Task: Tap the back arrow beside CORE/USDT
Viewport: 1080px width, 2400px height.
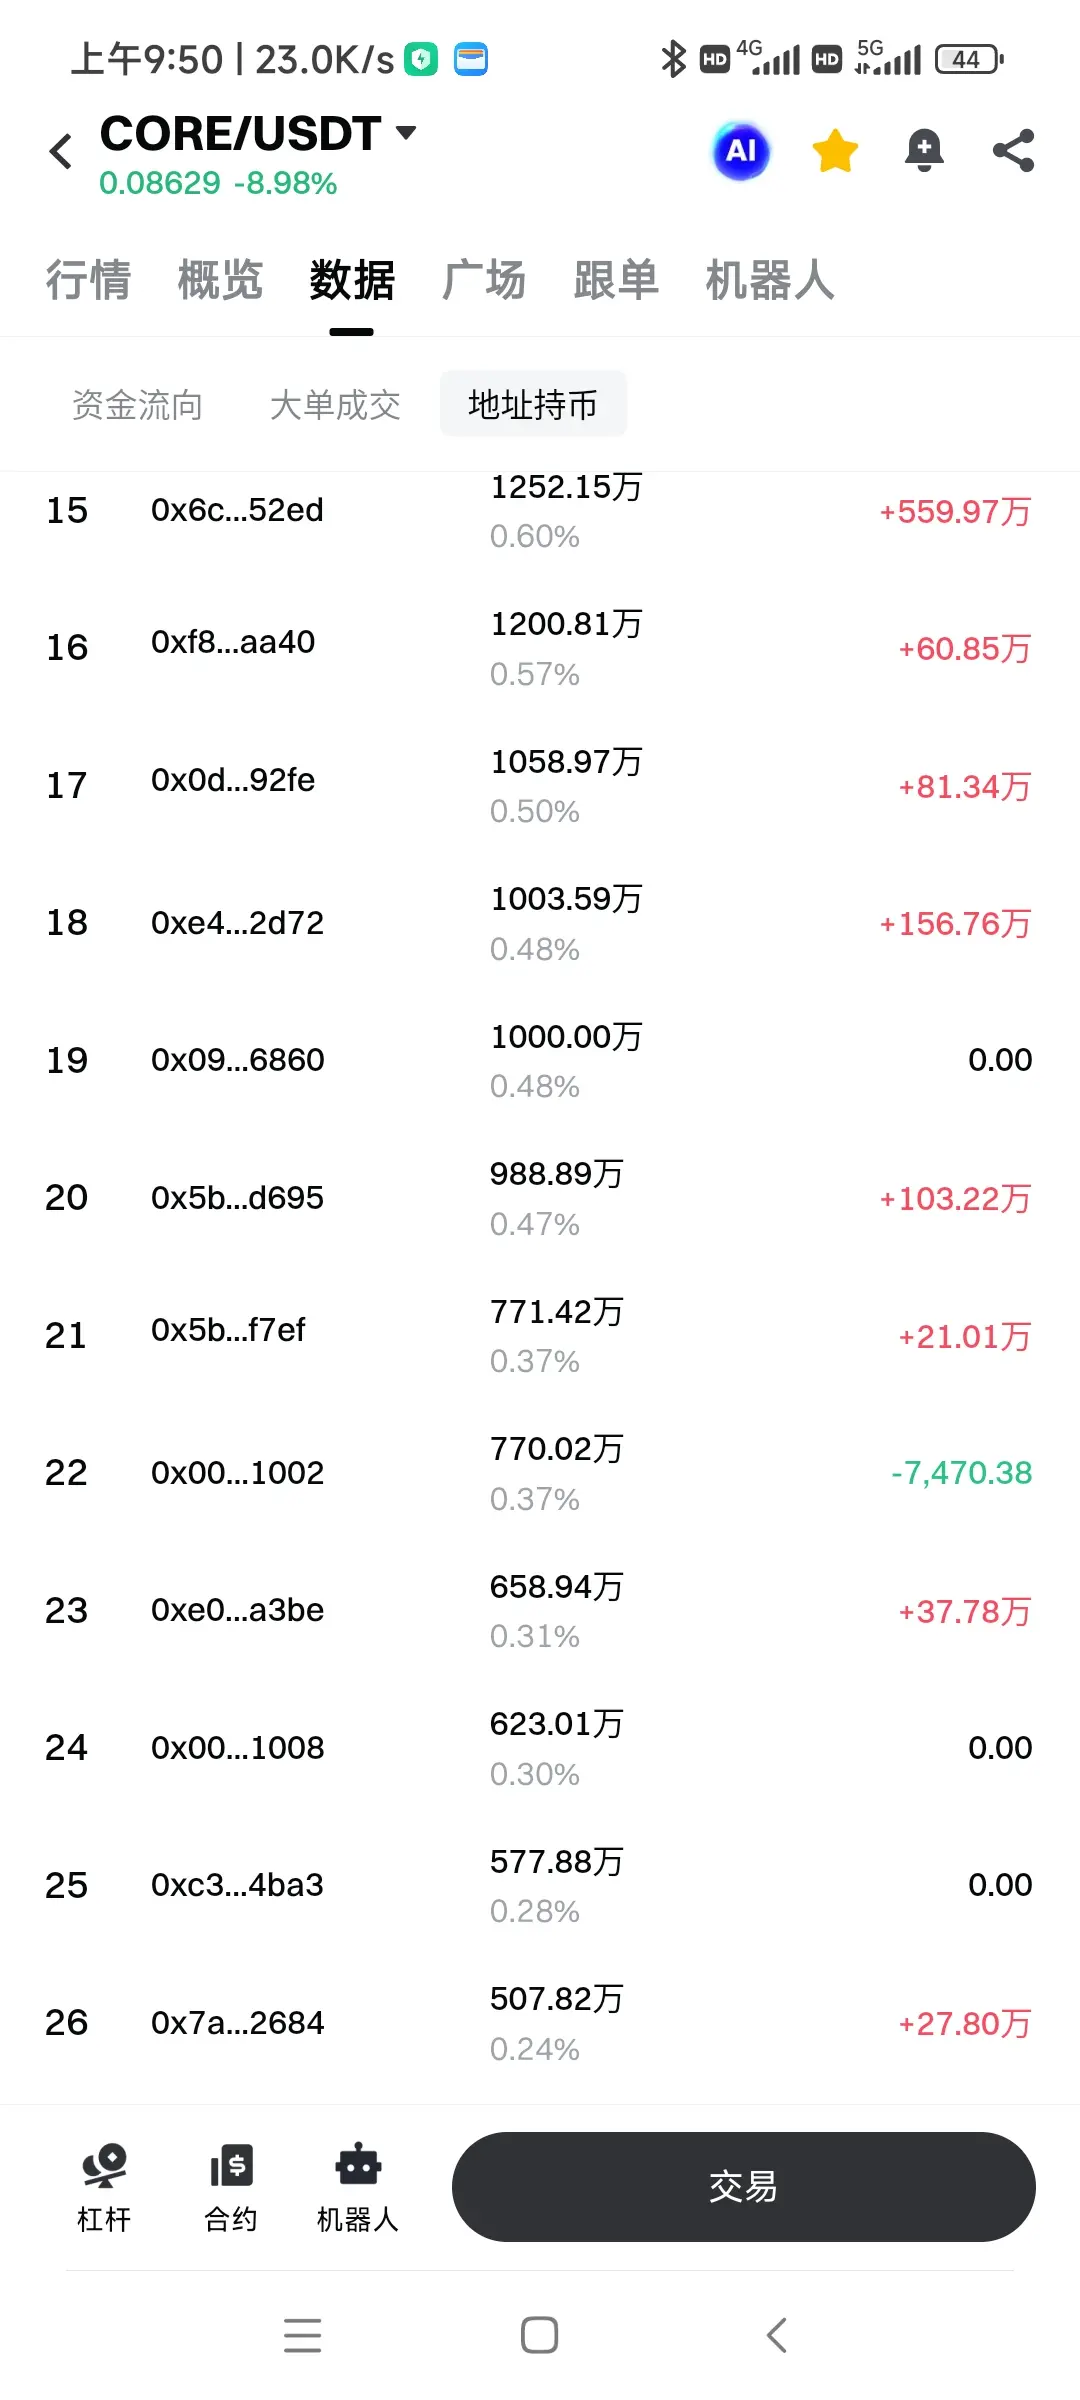Action: click(61, 152)
